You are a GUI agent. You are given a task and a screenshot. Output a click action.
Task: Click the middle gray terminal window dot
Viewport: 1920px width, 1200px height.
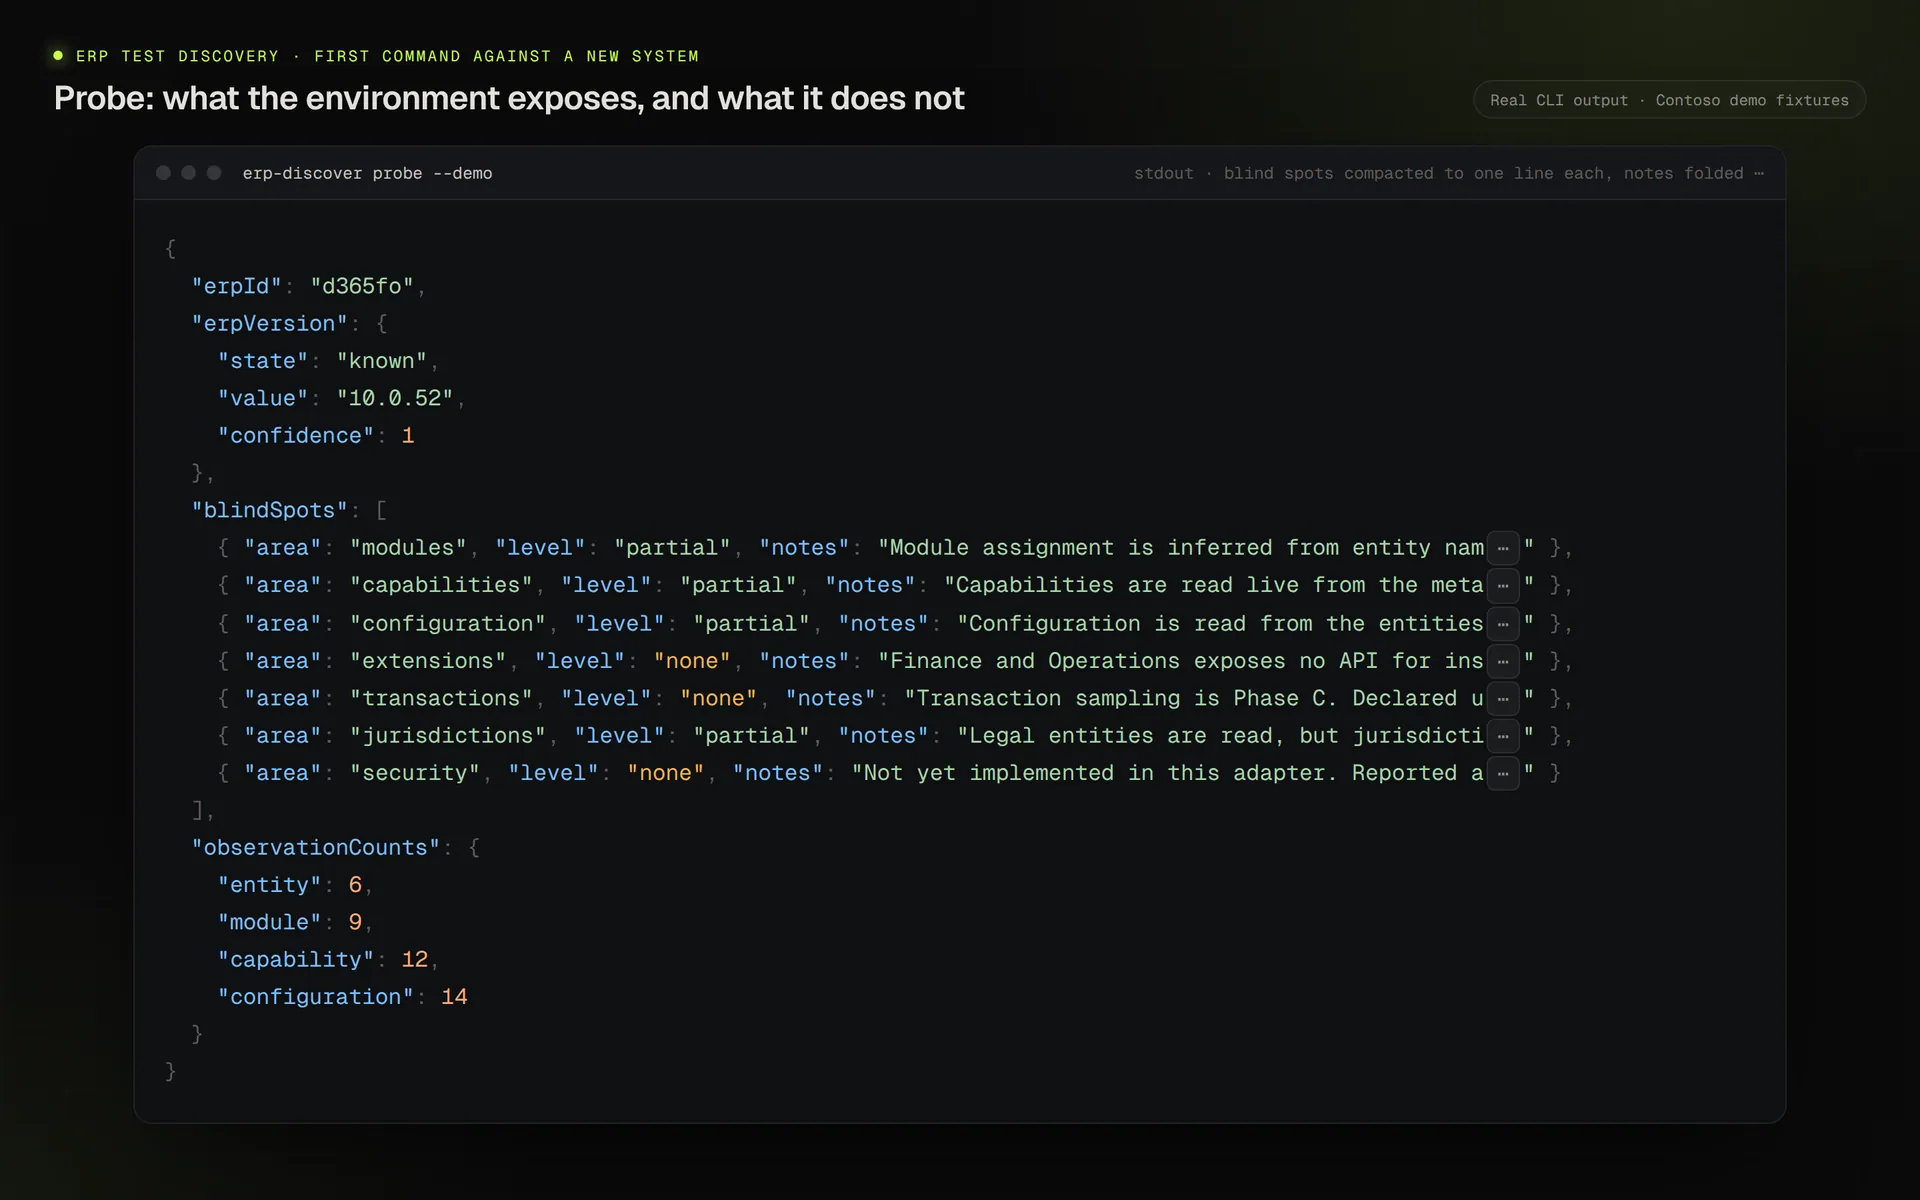pyautogui.click(x=188, y=173)
